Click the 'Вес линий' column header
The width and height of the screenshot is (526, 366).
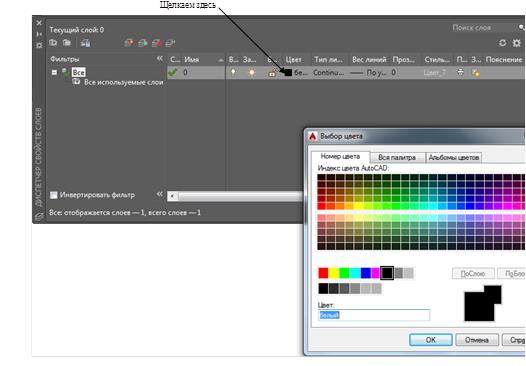pos(369,60)
